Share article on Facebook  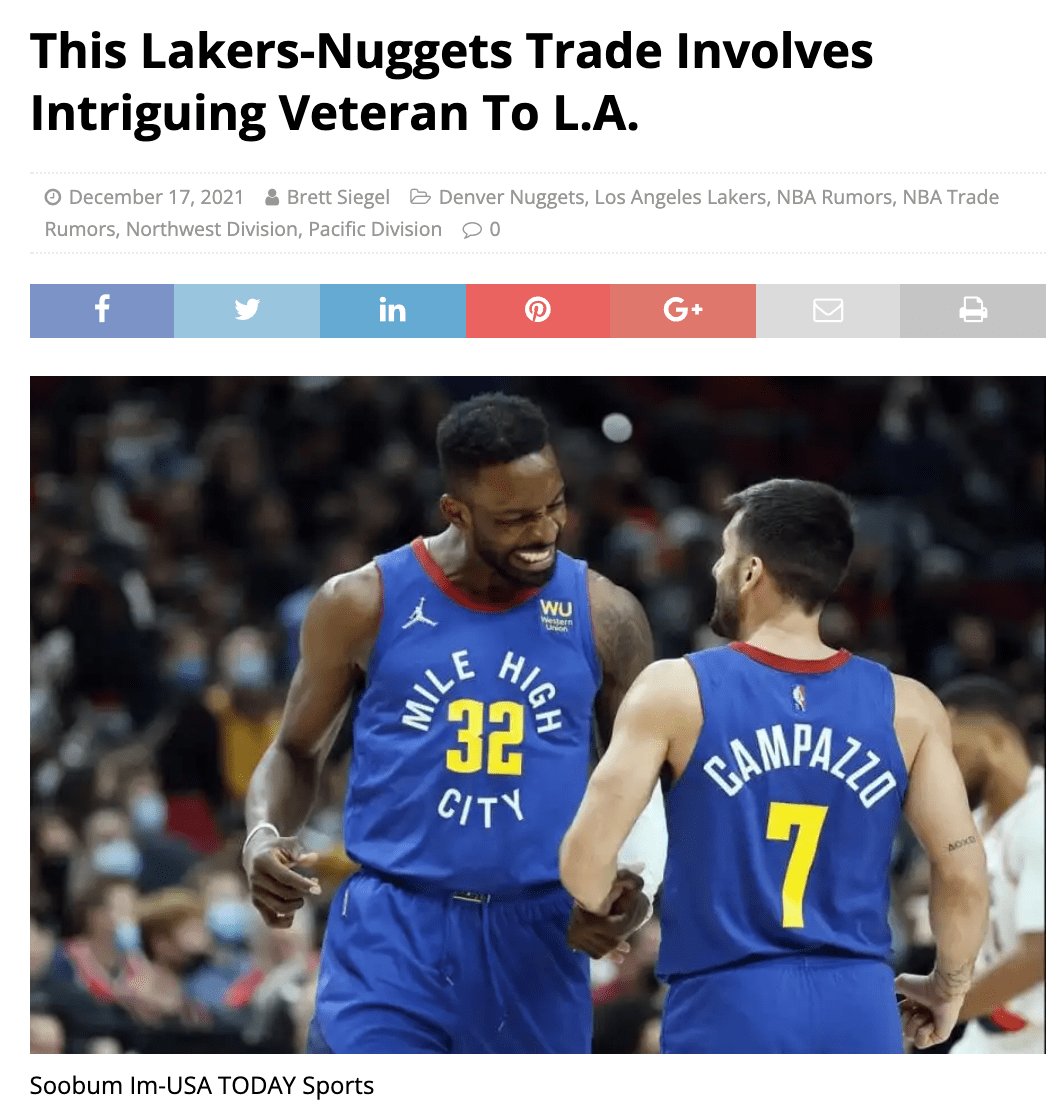pos(102,311)
